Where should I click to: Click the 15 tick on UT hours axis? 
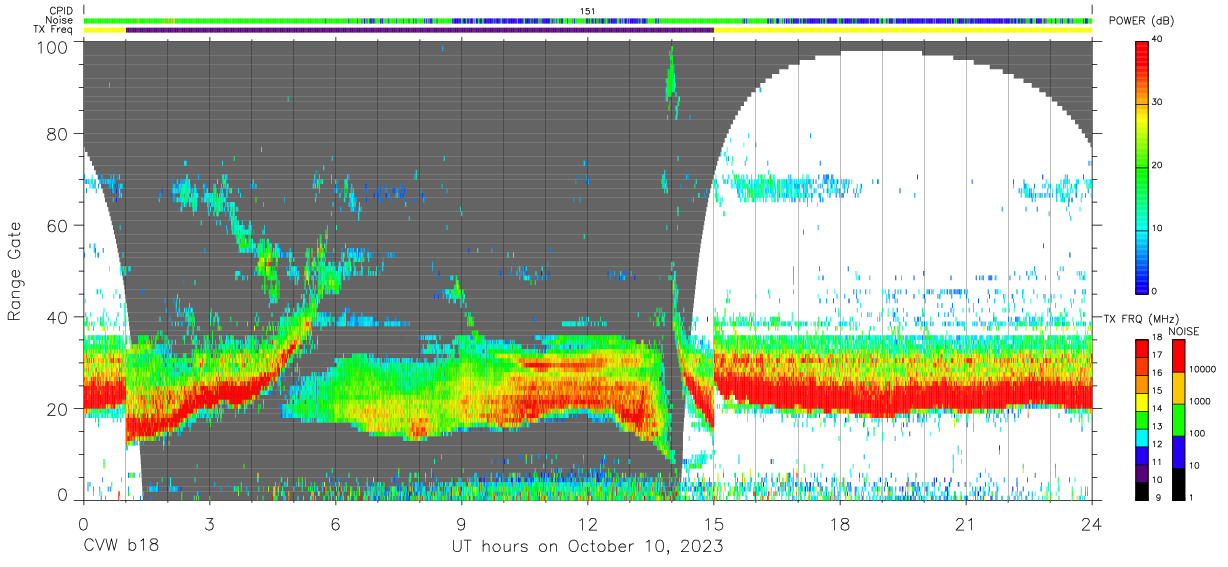[714, 524]
